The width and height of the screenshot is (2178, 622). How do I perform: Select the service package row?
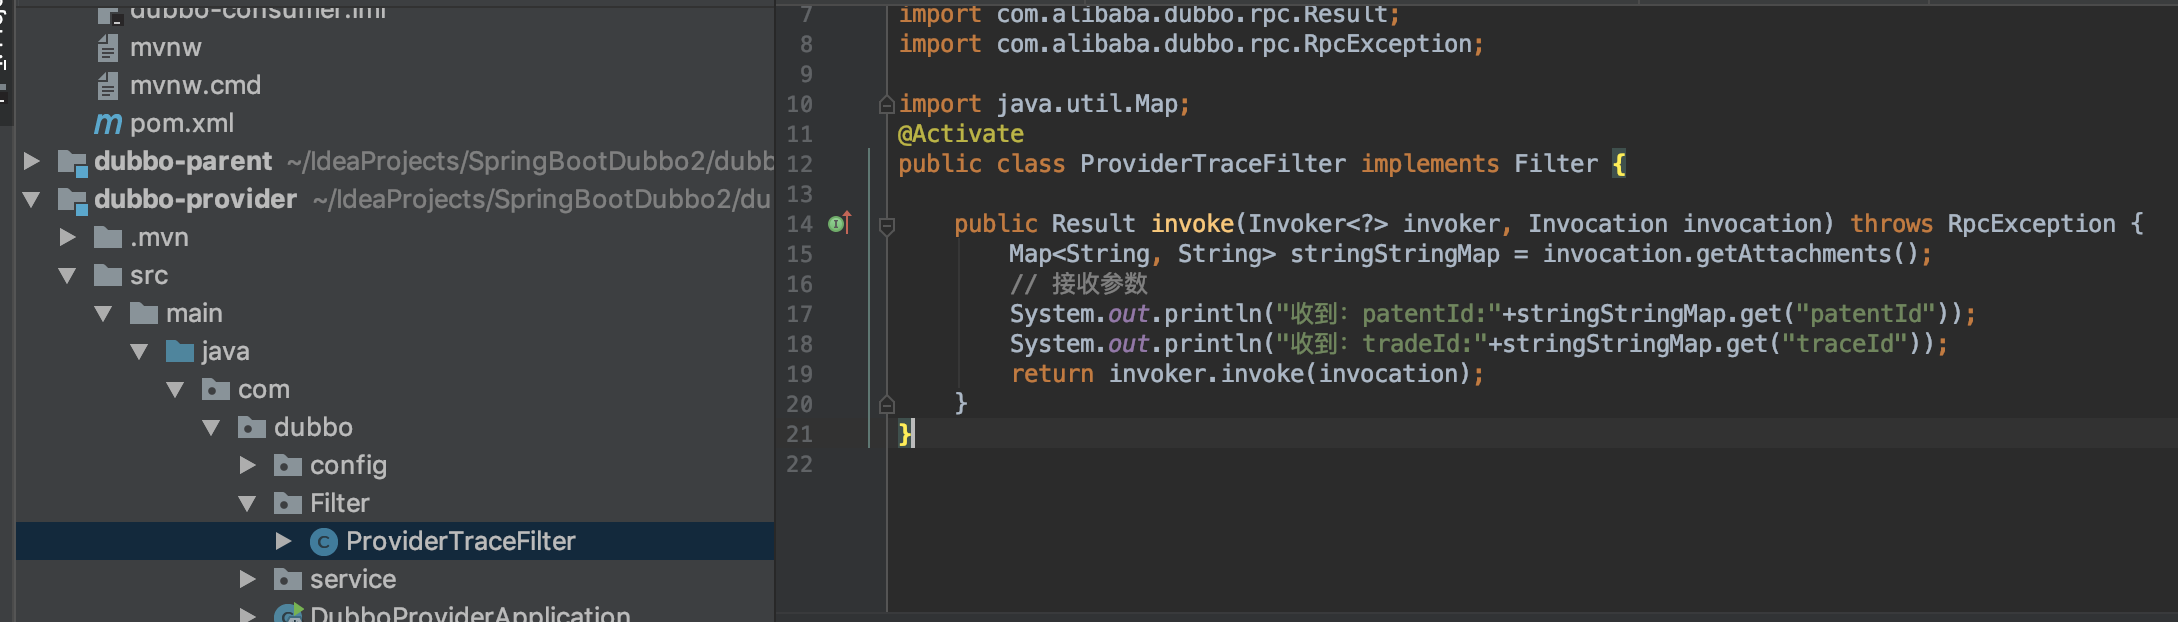pos(395,579)
